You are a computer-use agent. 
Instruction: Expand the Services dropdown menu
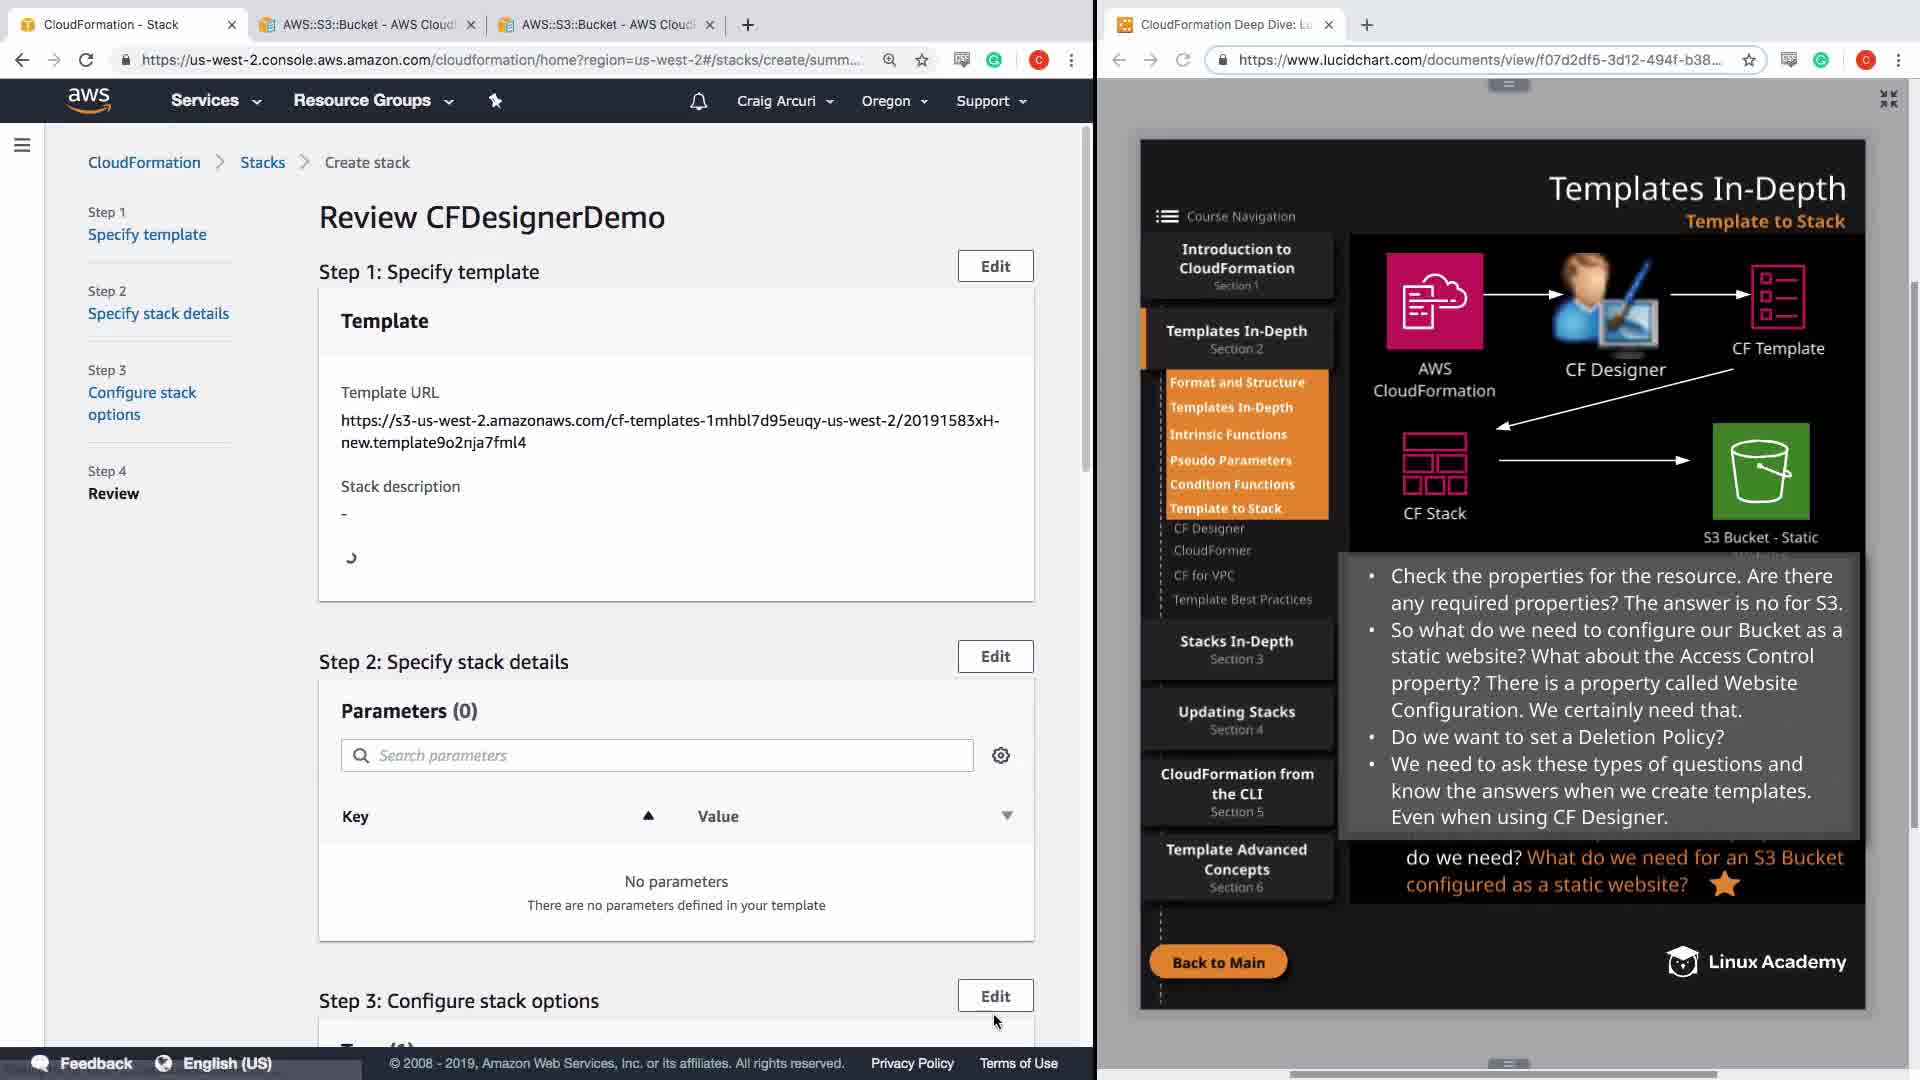click(215, 101)
